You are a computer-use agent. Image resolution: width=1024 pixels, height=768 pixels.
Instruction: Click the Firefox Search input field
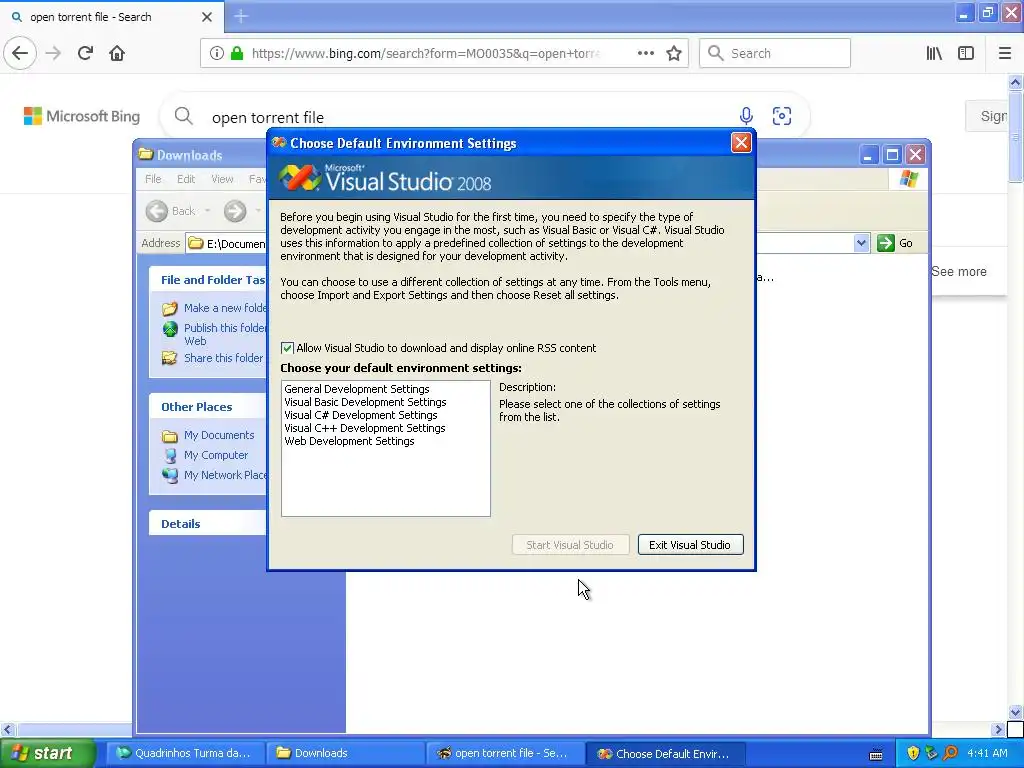pos(775,54)
